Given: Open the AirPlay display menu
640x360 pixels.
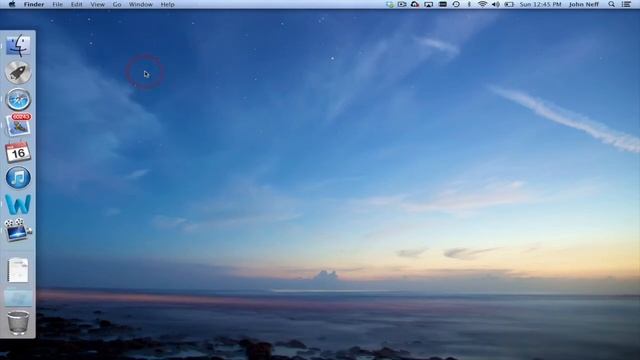Looking at the screenshot, I should 429,4.
